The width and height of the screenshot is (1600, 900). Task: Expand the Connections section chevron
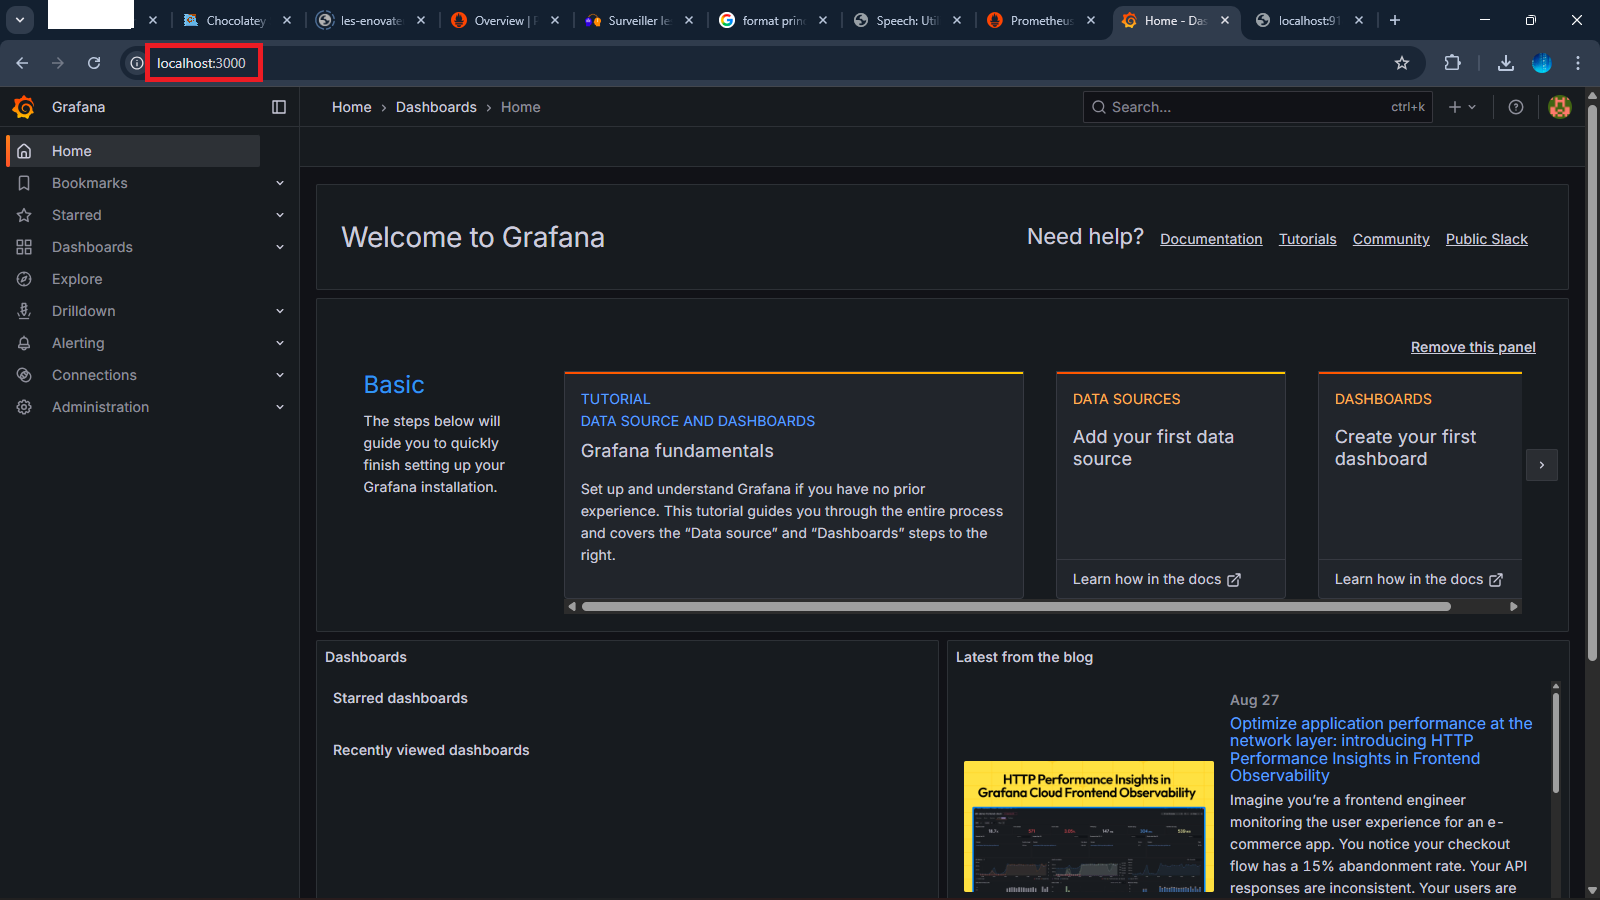(280, 375)
